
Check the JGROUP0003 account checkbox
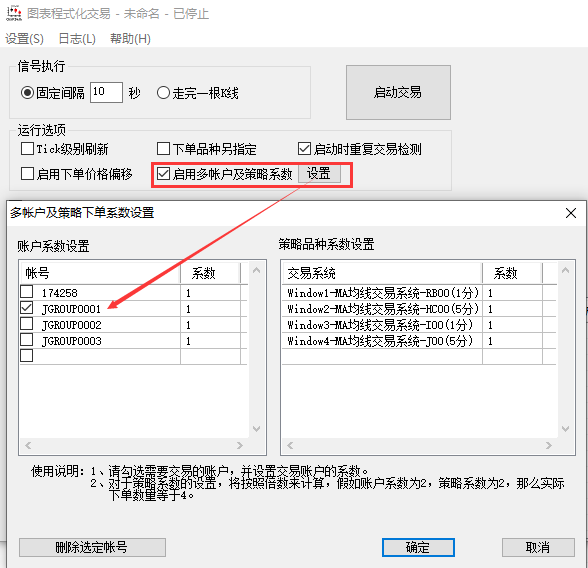tap(27, 340)
